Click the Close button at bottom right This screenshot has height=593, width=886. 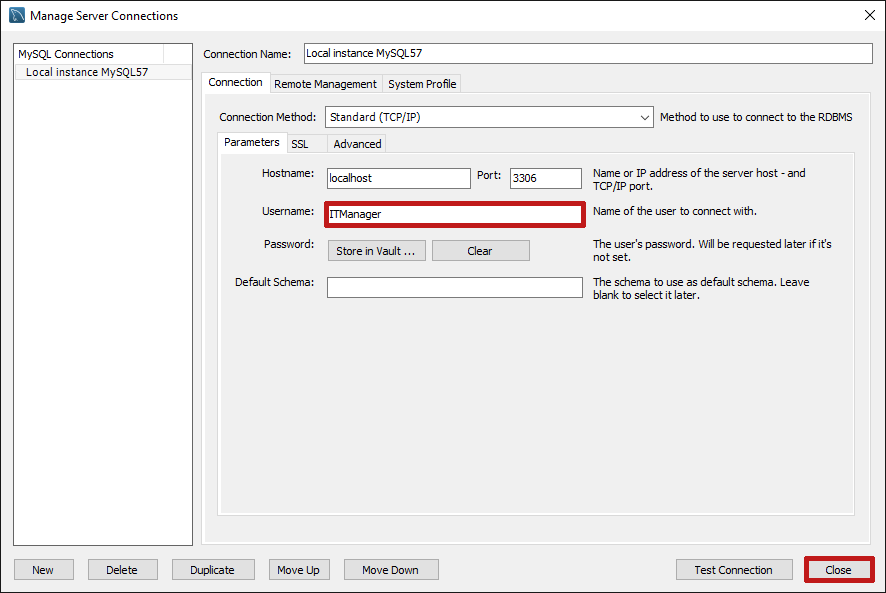(838, 570)
